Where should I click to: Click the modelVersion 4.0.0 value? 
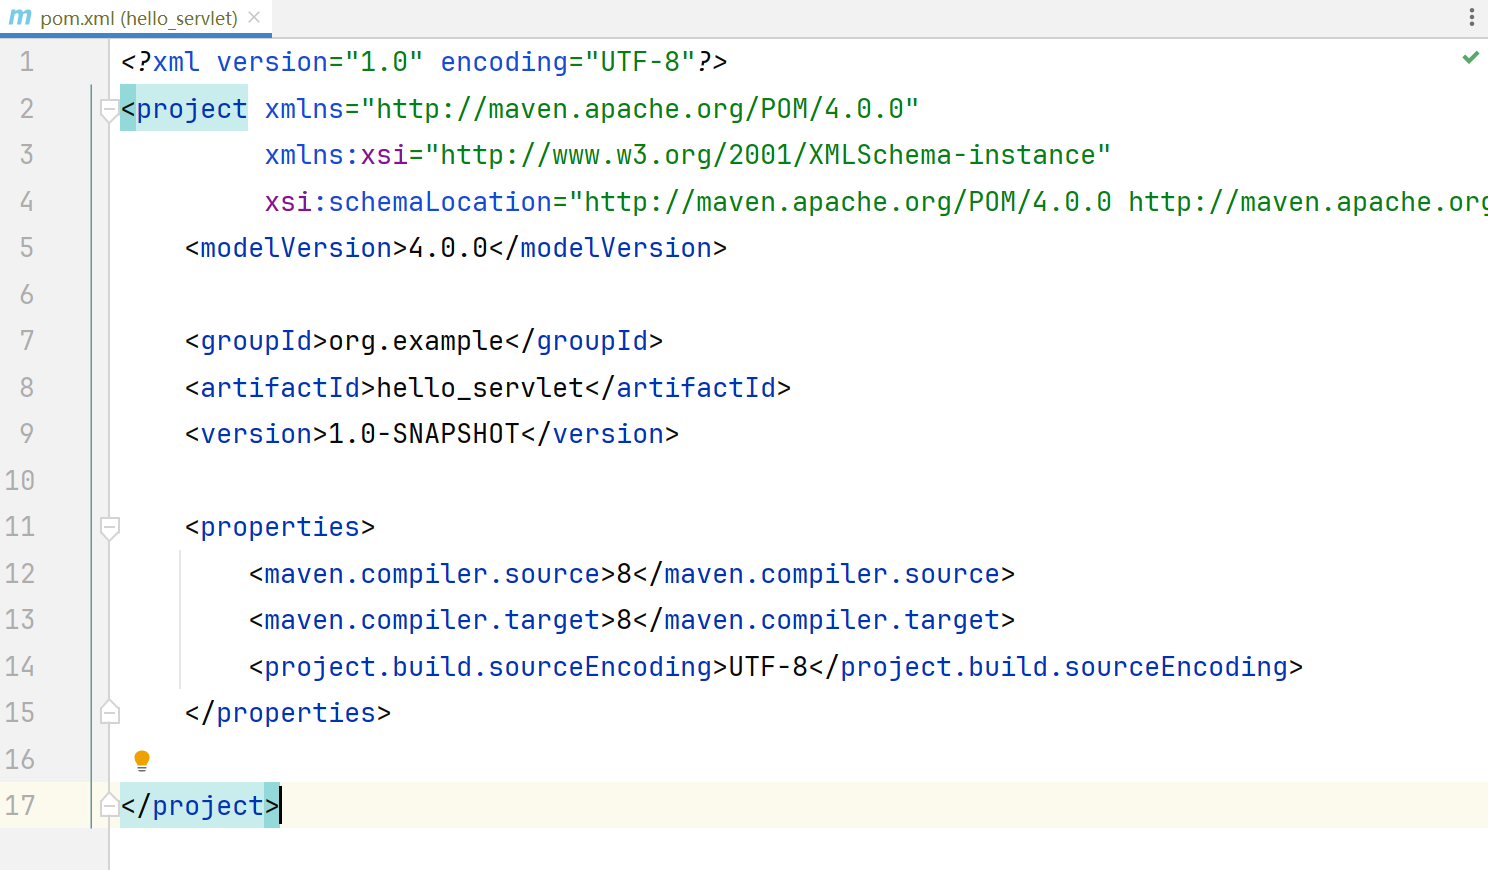point(448,248)
